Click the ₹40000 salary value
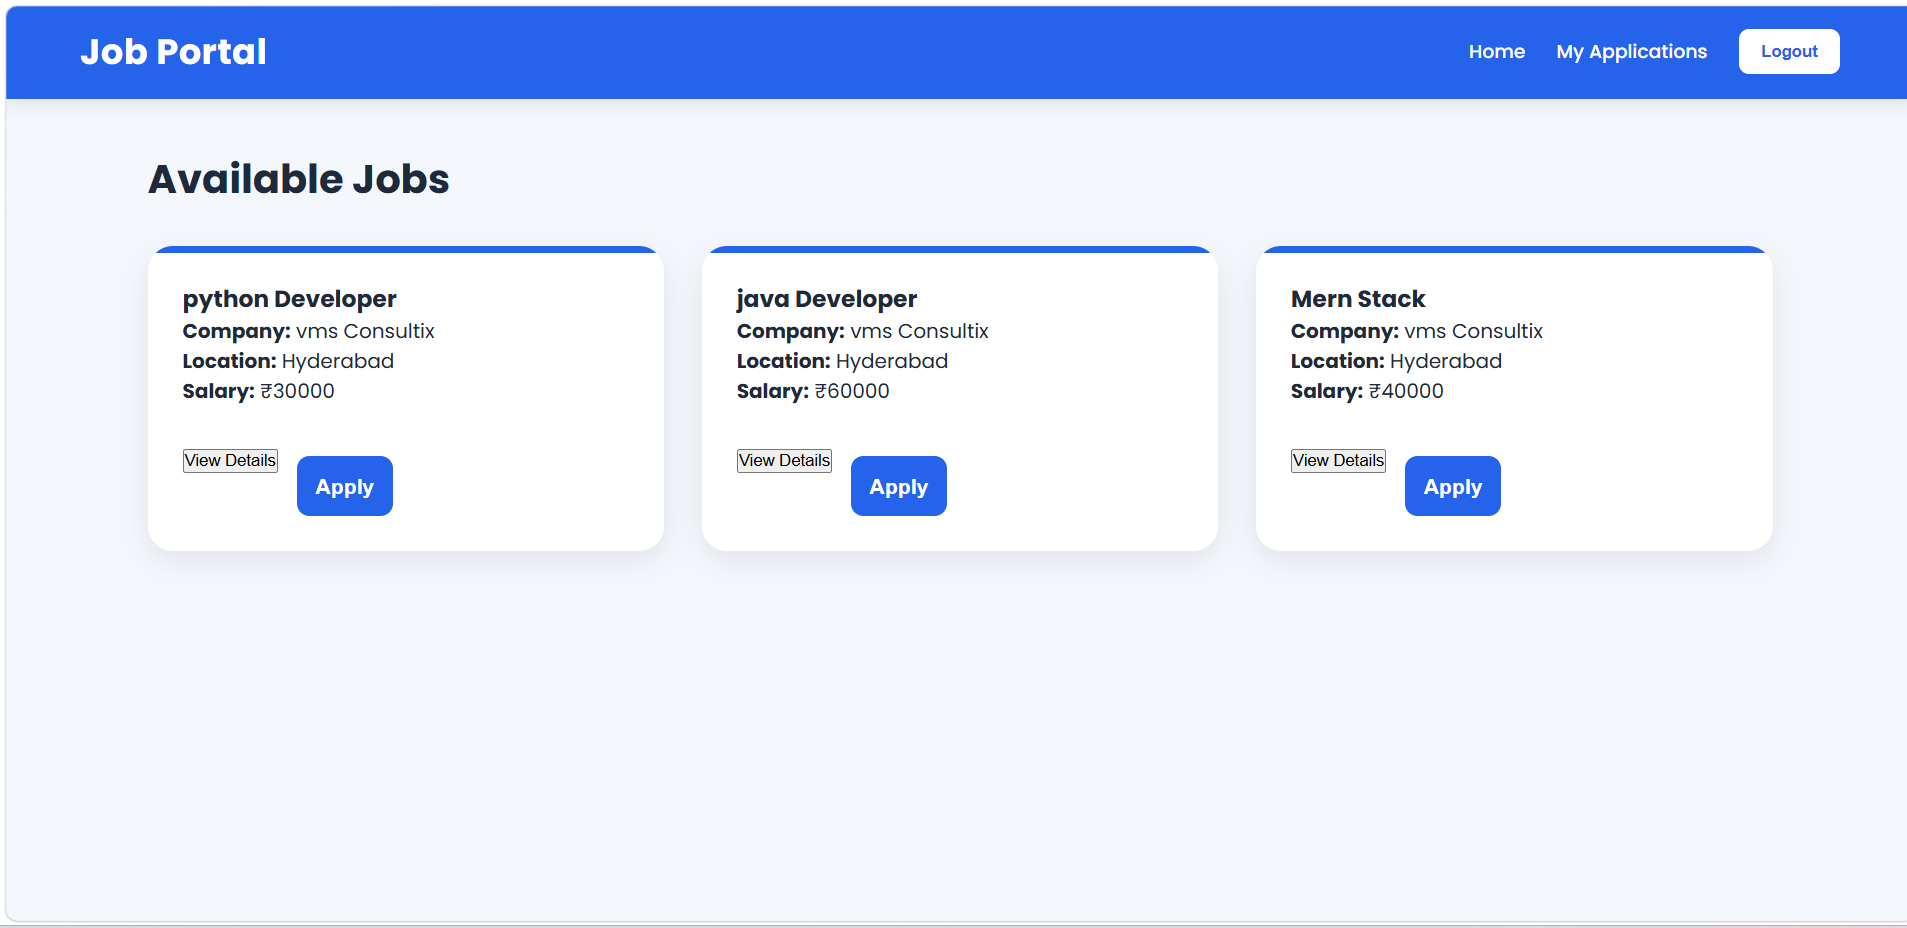1907x928 pixels. coord(1406,391)
